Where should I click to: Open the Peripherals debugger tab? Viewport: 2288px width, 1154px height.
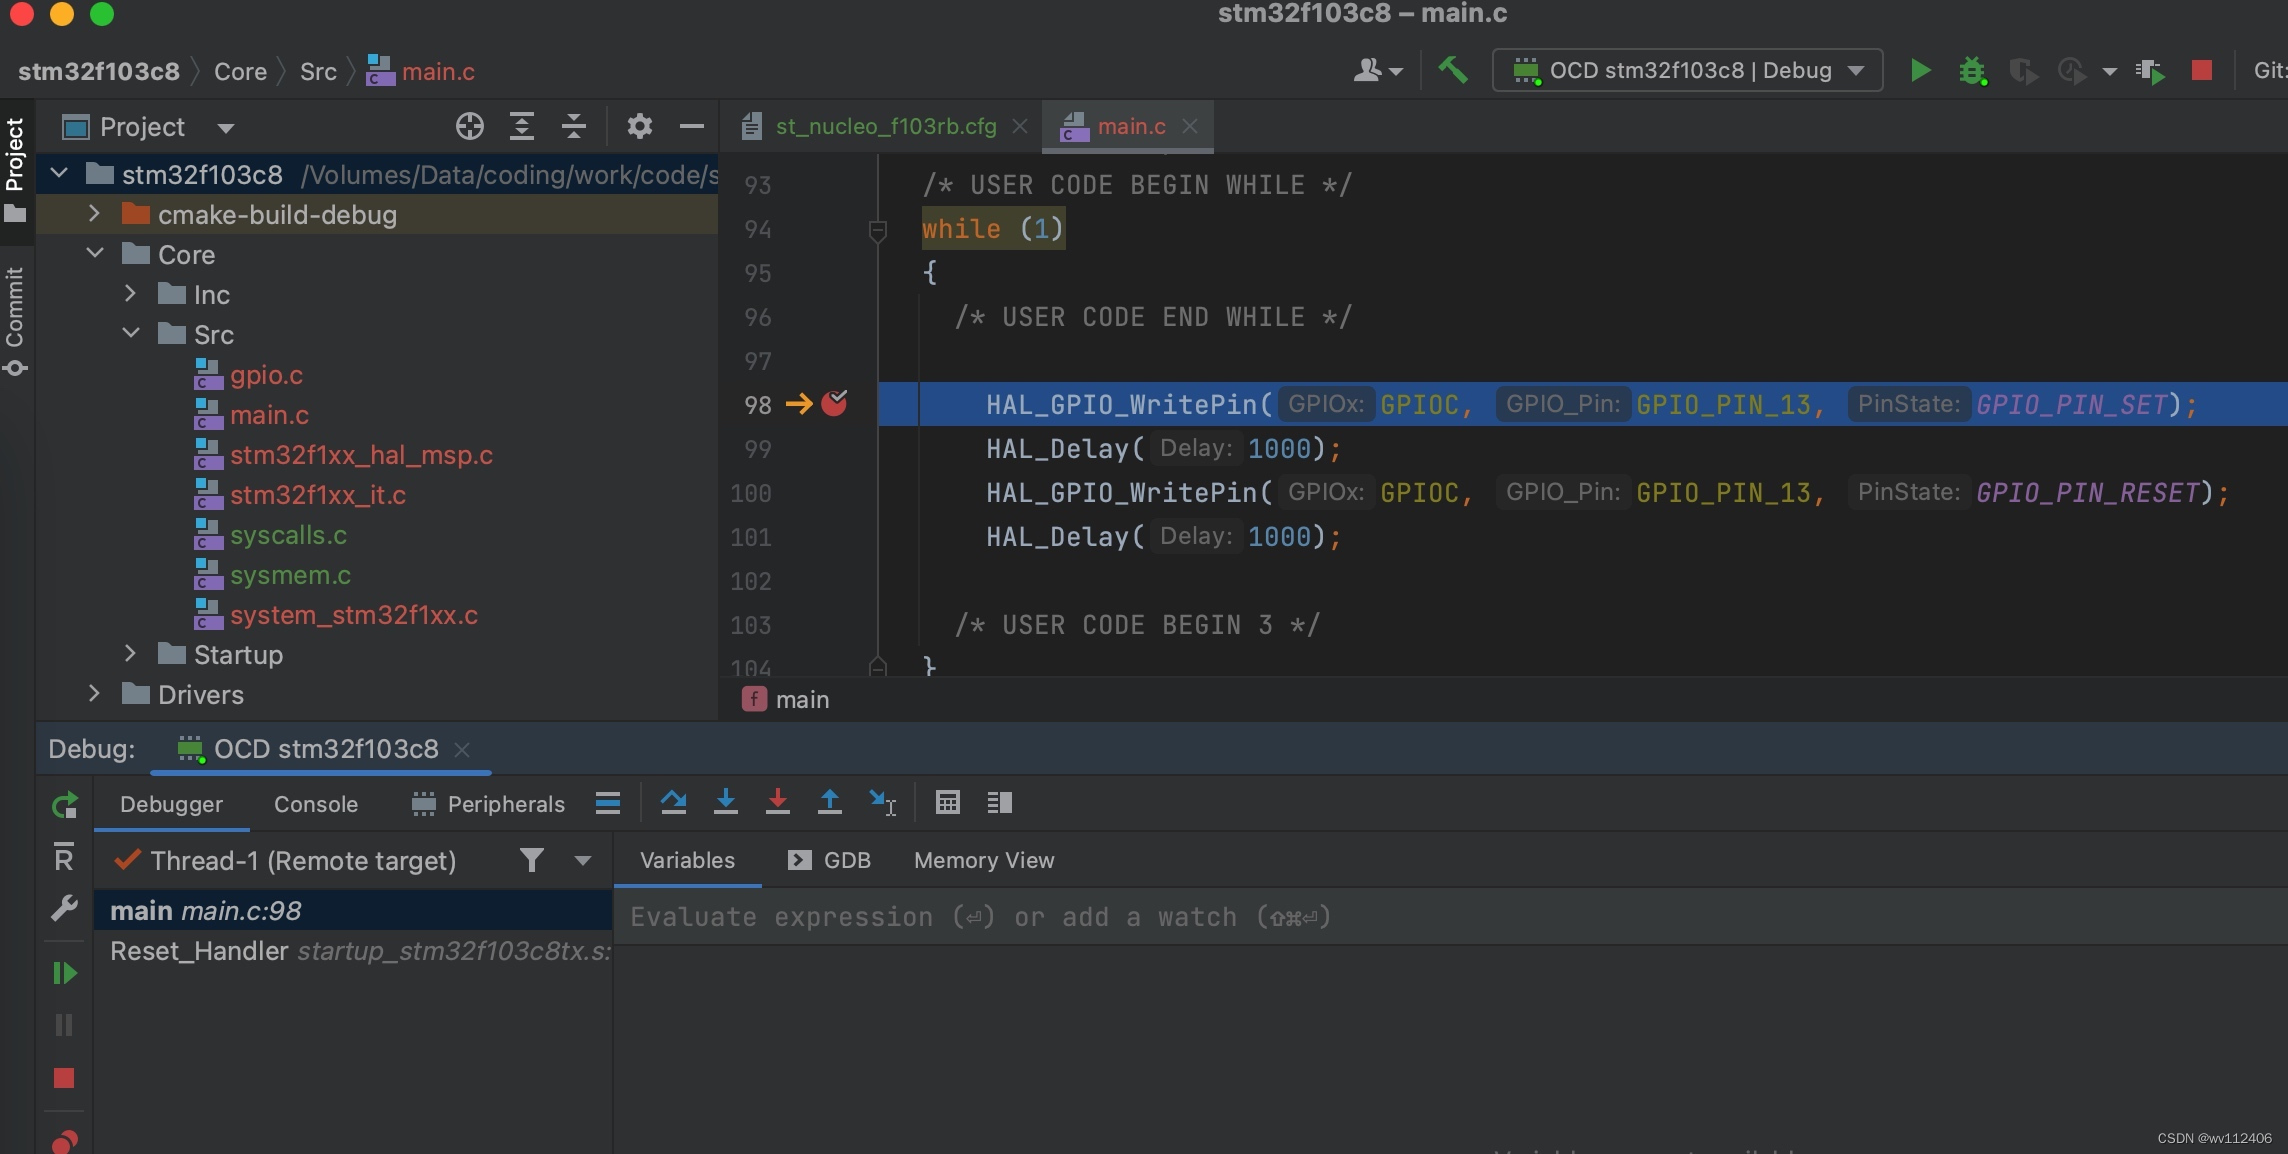click(x=488, y=804)
